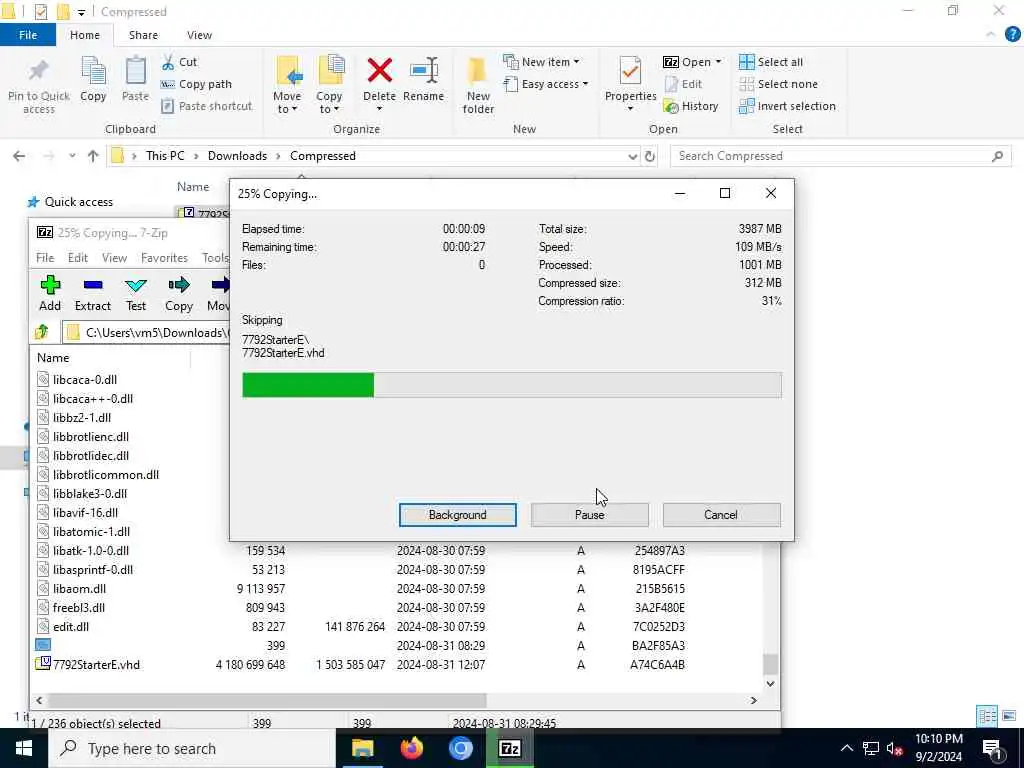Image resolution: width=1024 pixels, height=768 pixels.
Task: Select the 7792StarterE.vhd file row
Action: pyautogui.click(x=397, y=664)
